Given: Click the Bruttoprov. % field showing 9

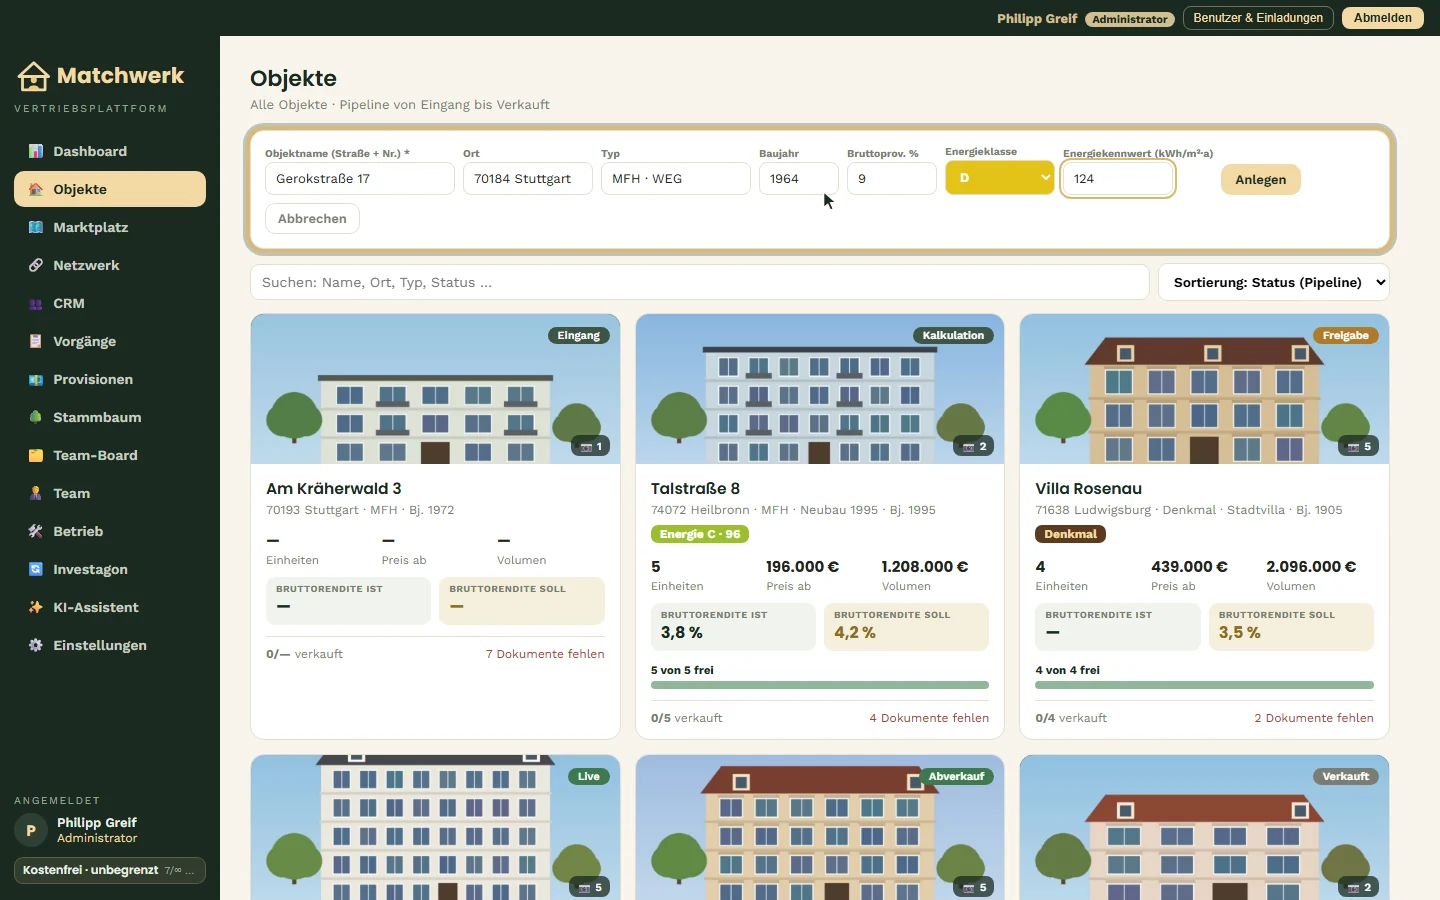Looking at the screenshot, I should pos(892,179).
